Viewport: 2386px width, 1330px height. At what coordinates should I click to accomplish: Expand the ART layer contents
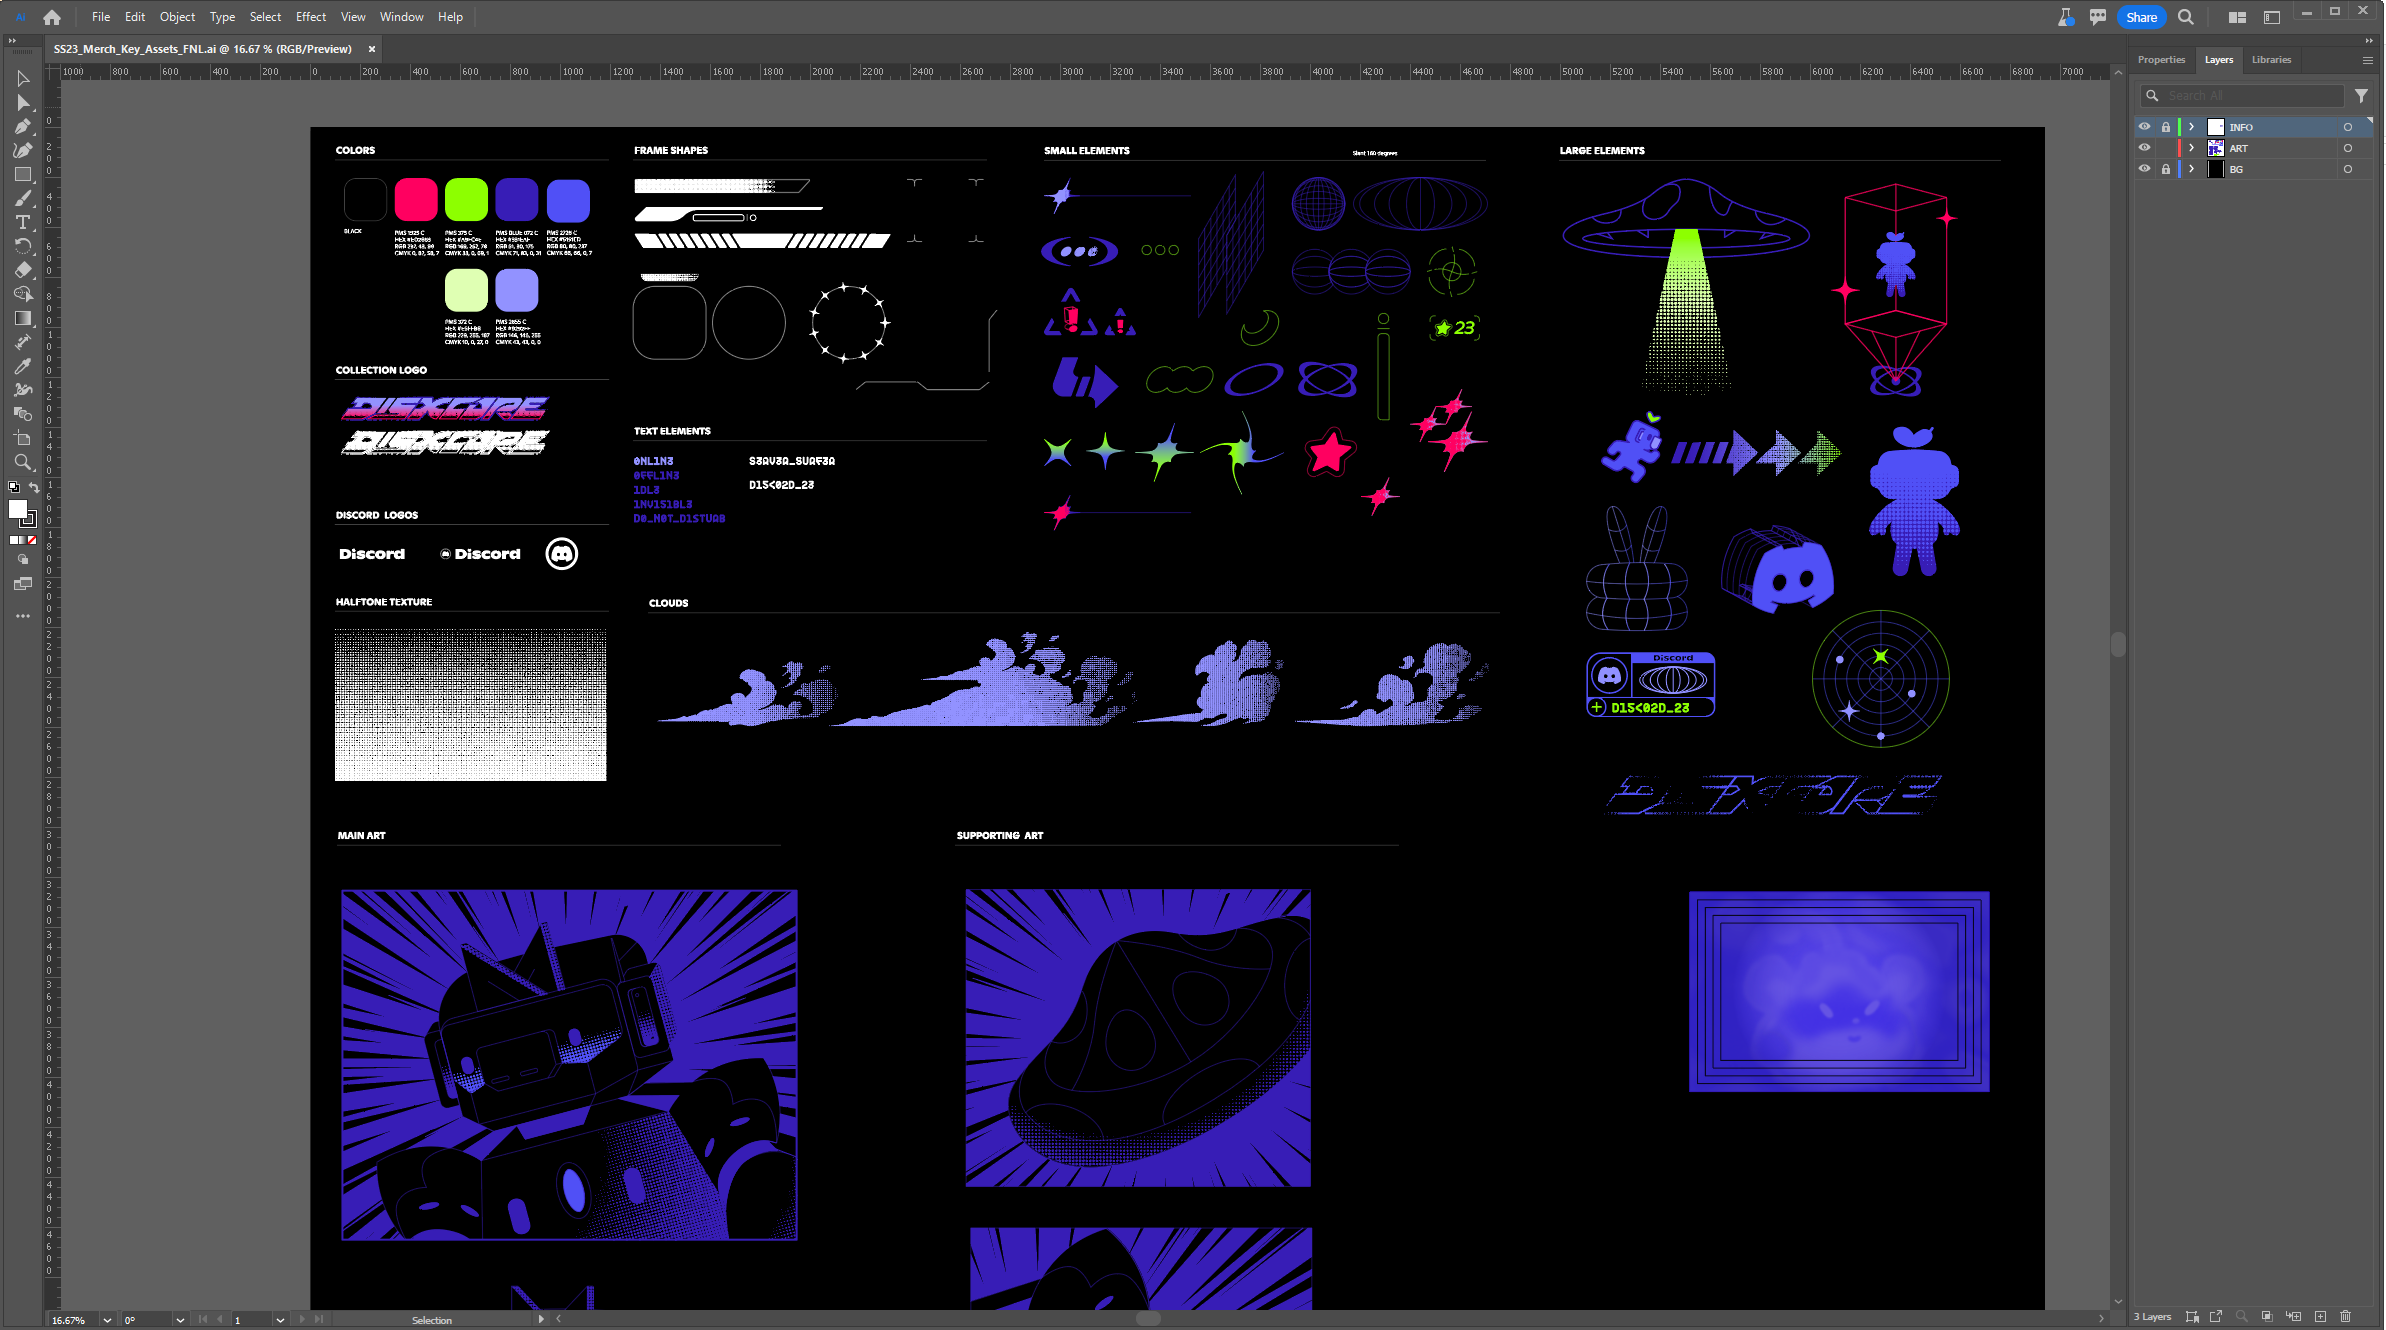click(2191, 148)
